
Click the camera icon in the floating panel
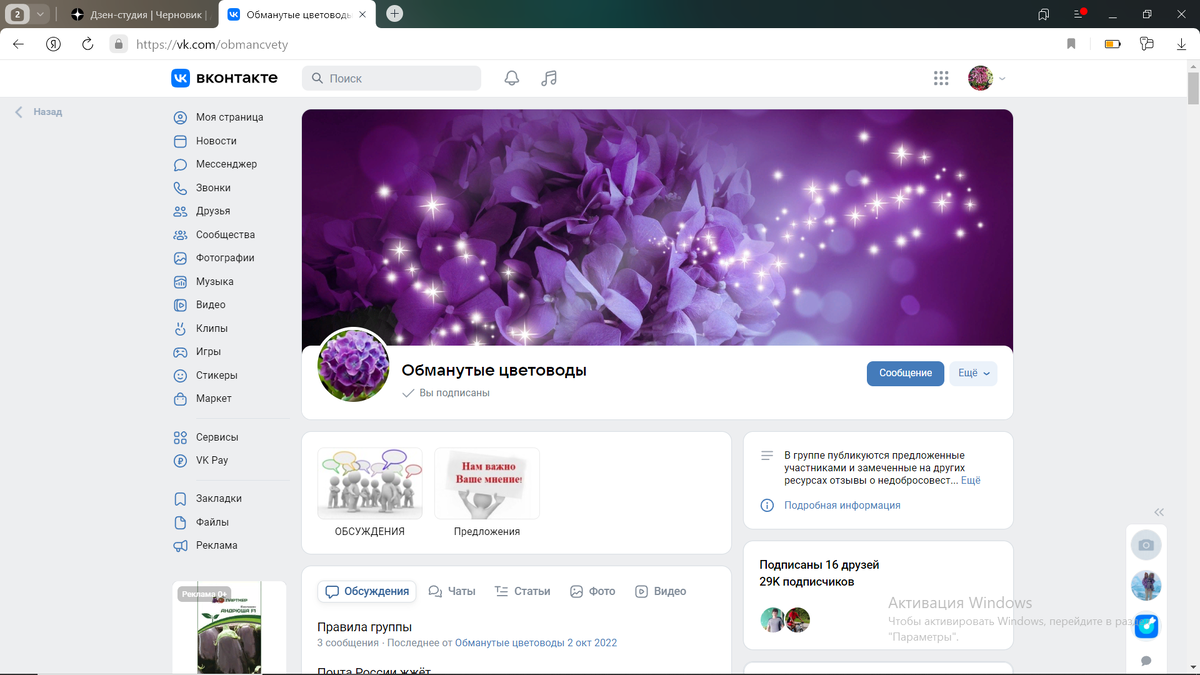[x=1146, y=544]
